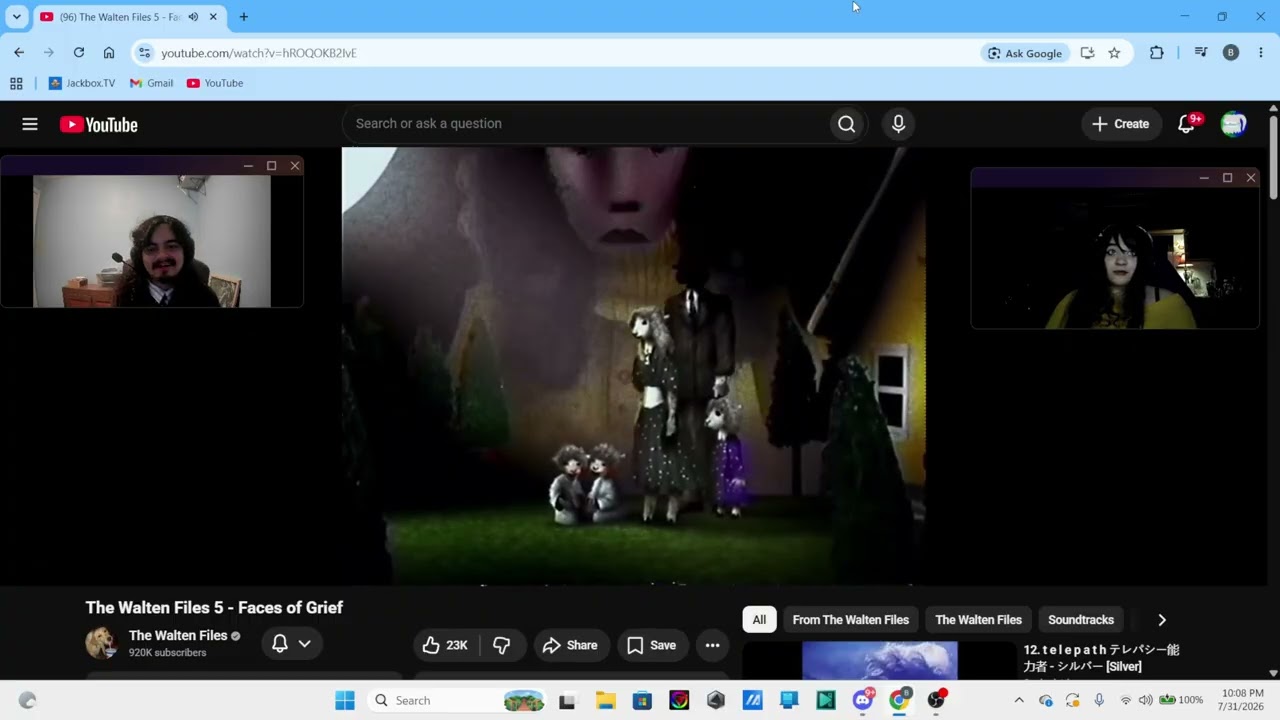Open the clock and date flyout
Screen dimensions: 1280x720
pyautogui.click(x=1242, y=700)
